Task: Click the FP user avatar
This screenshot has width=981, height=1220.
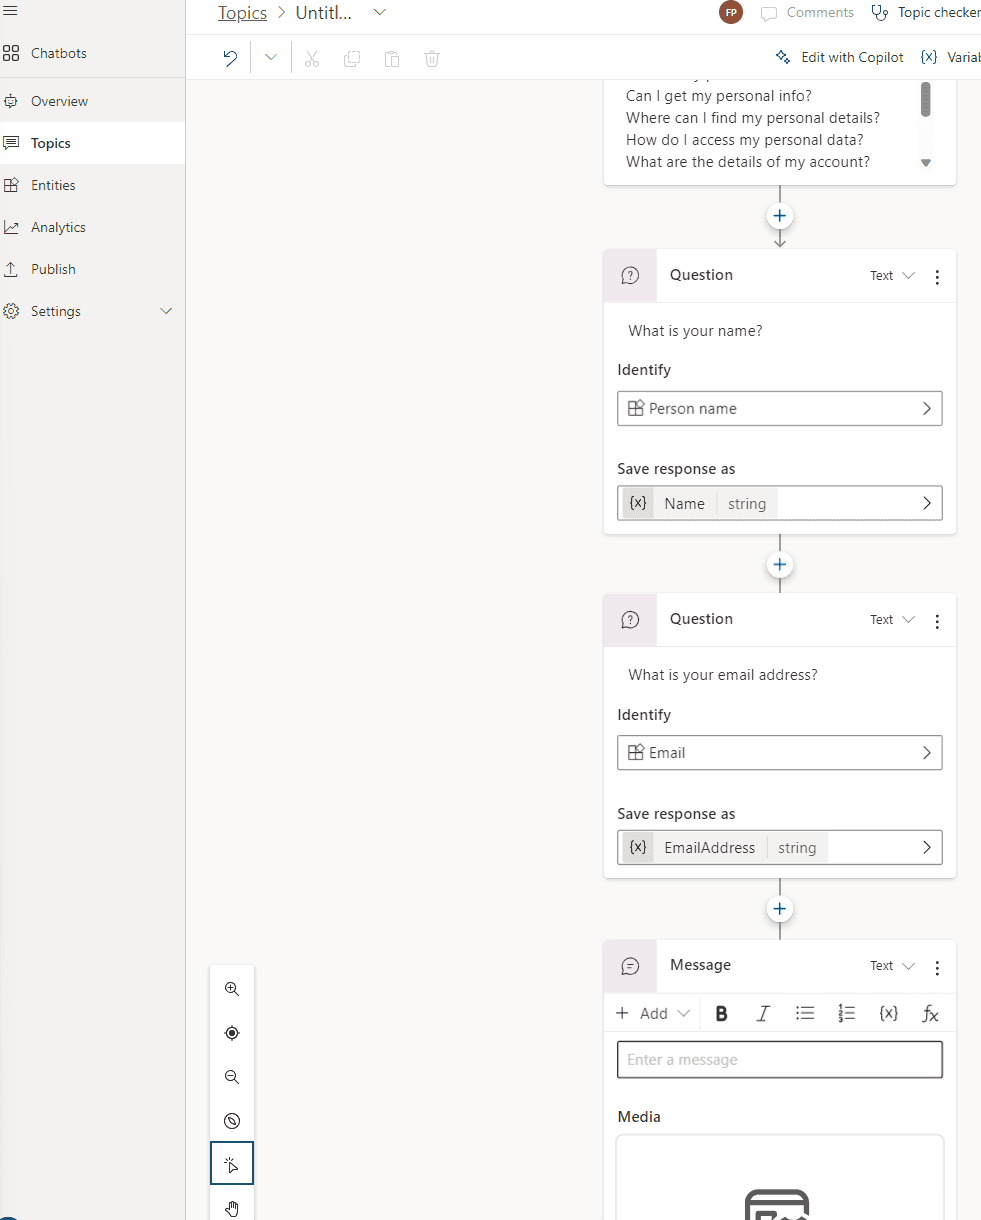Action: click(731, 13)
